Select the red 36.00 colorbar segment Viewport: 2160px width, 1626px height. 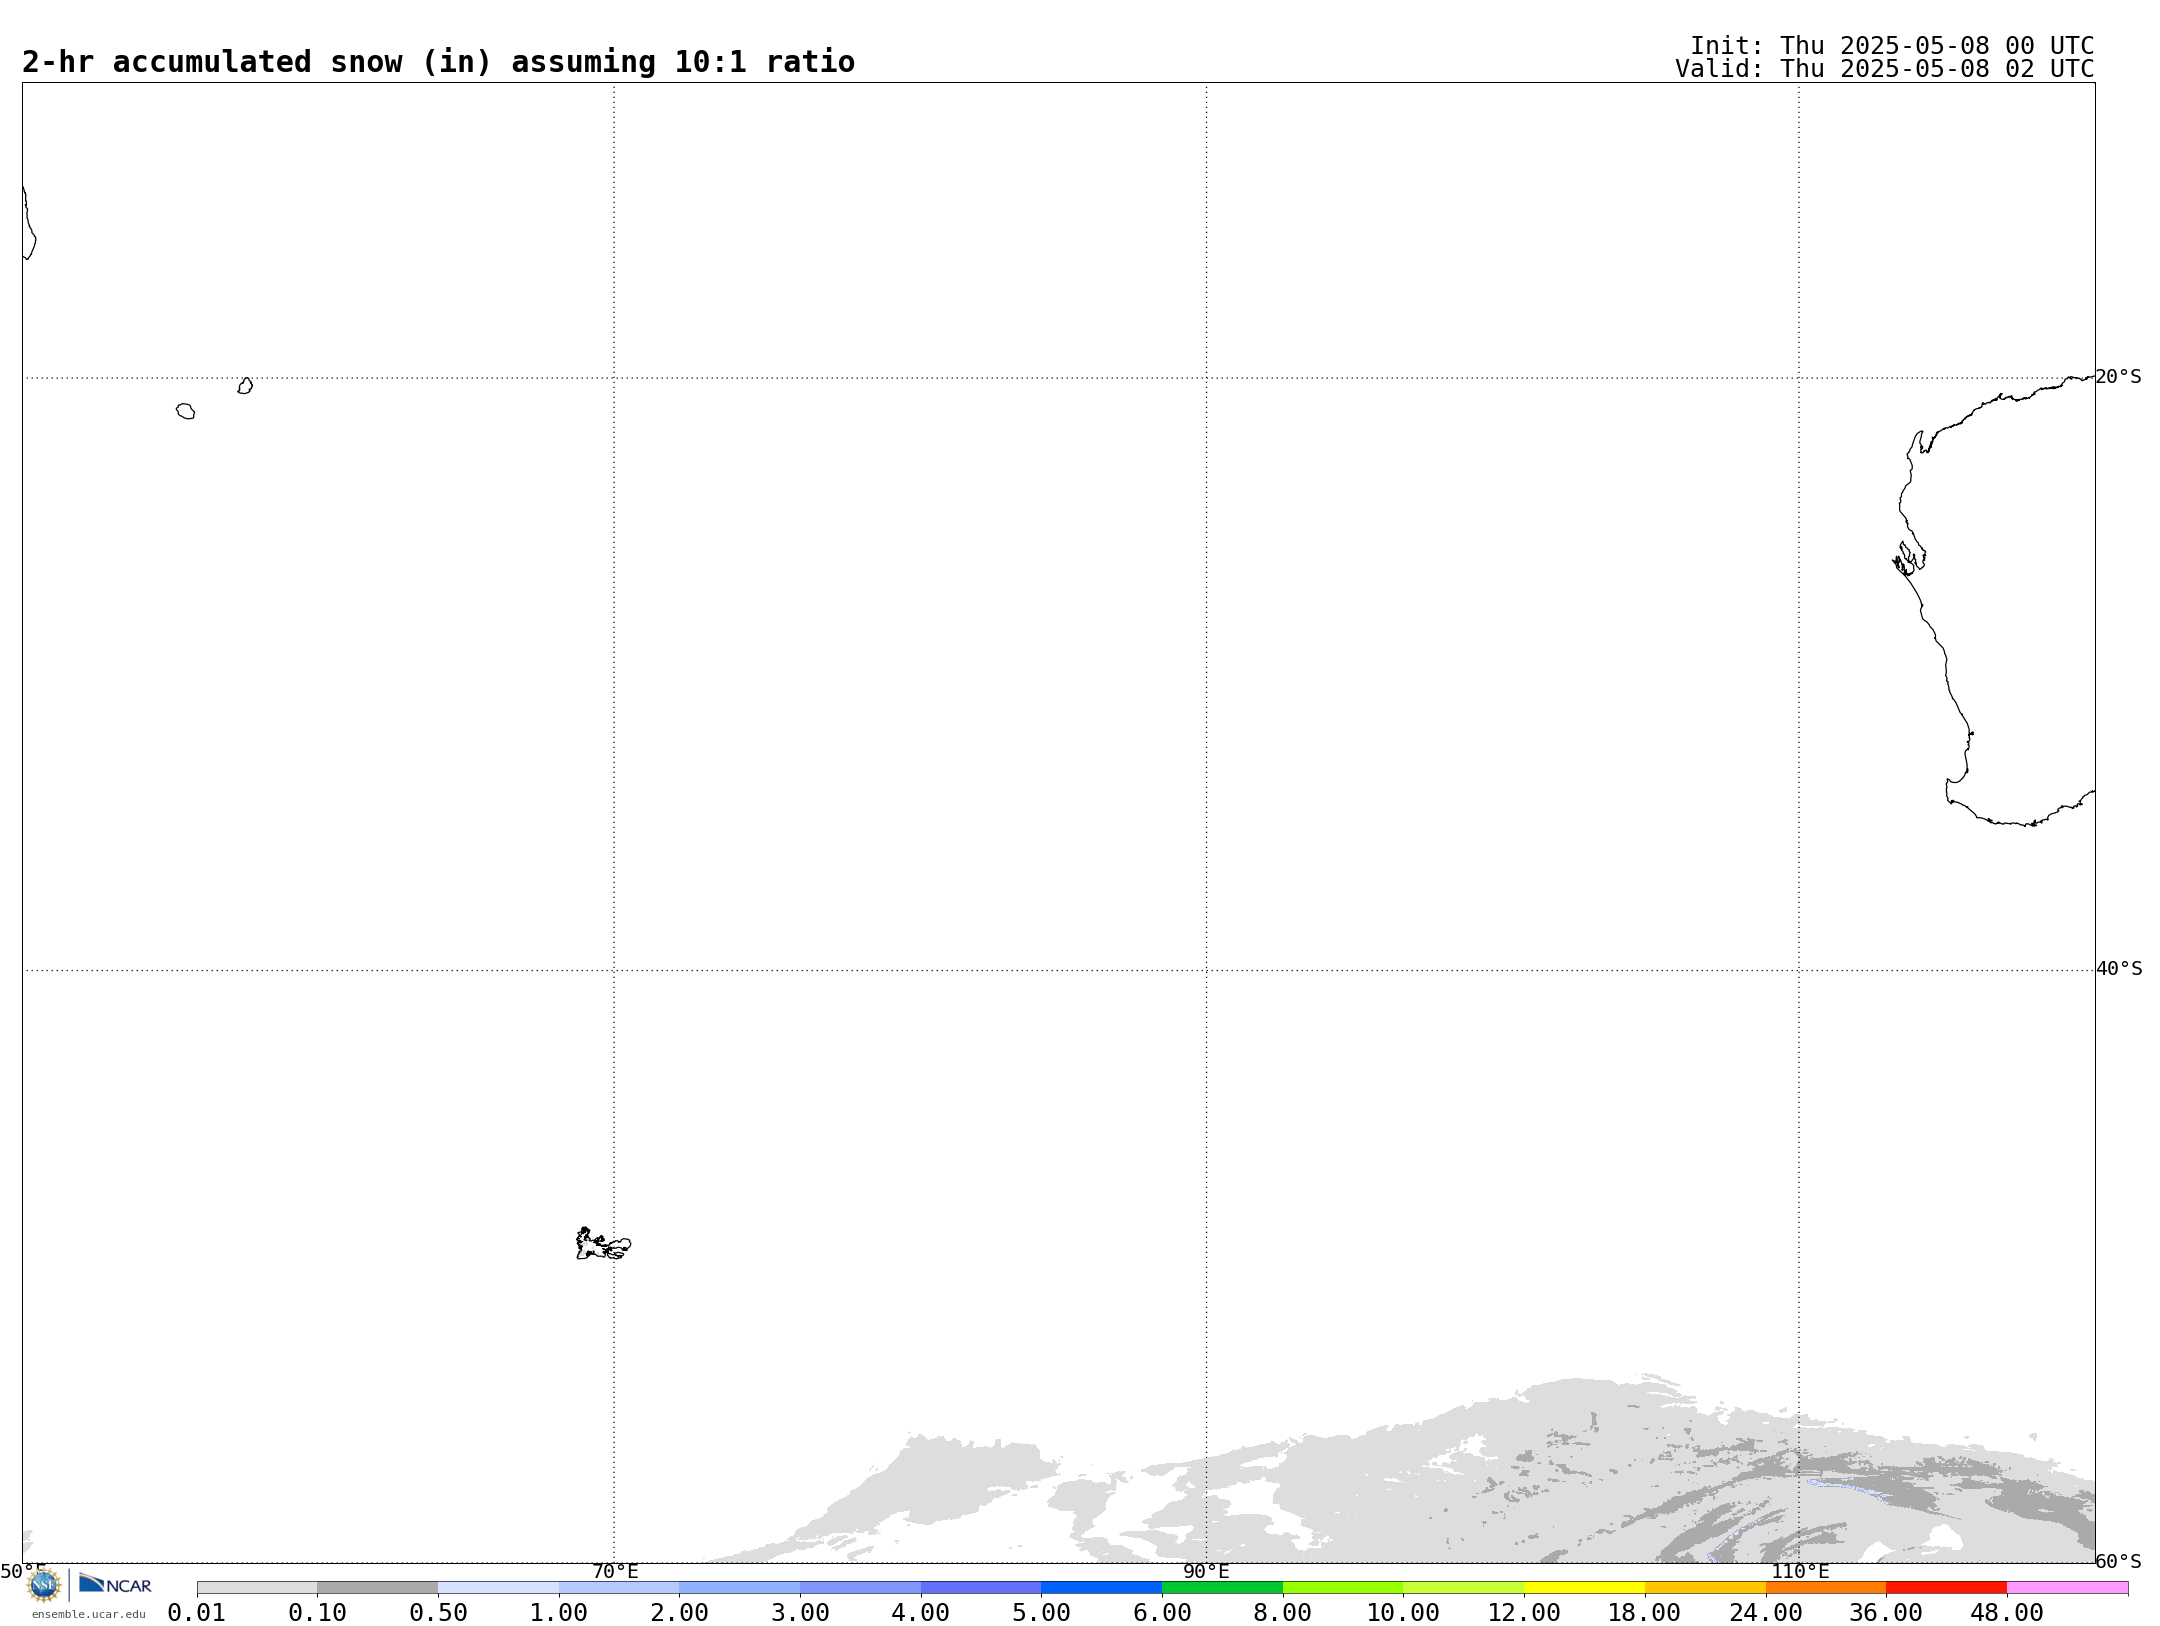tap(1946, 1588)
